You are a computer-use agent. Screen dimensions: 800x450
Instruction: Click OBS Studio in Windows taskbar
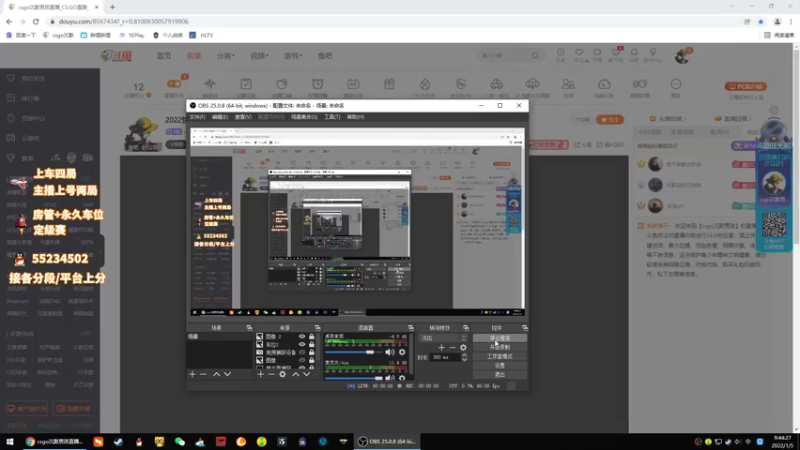coord(387,441)
